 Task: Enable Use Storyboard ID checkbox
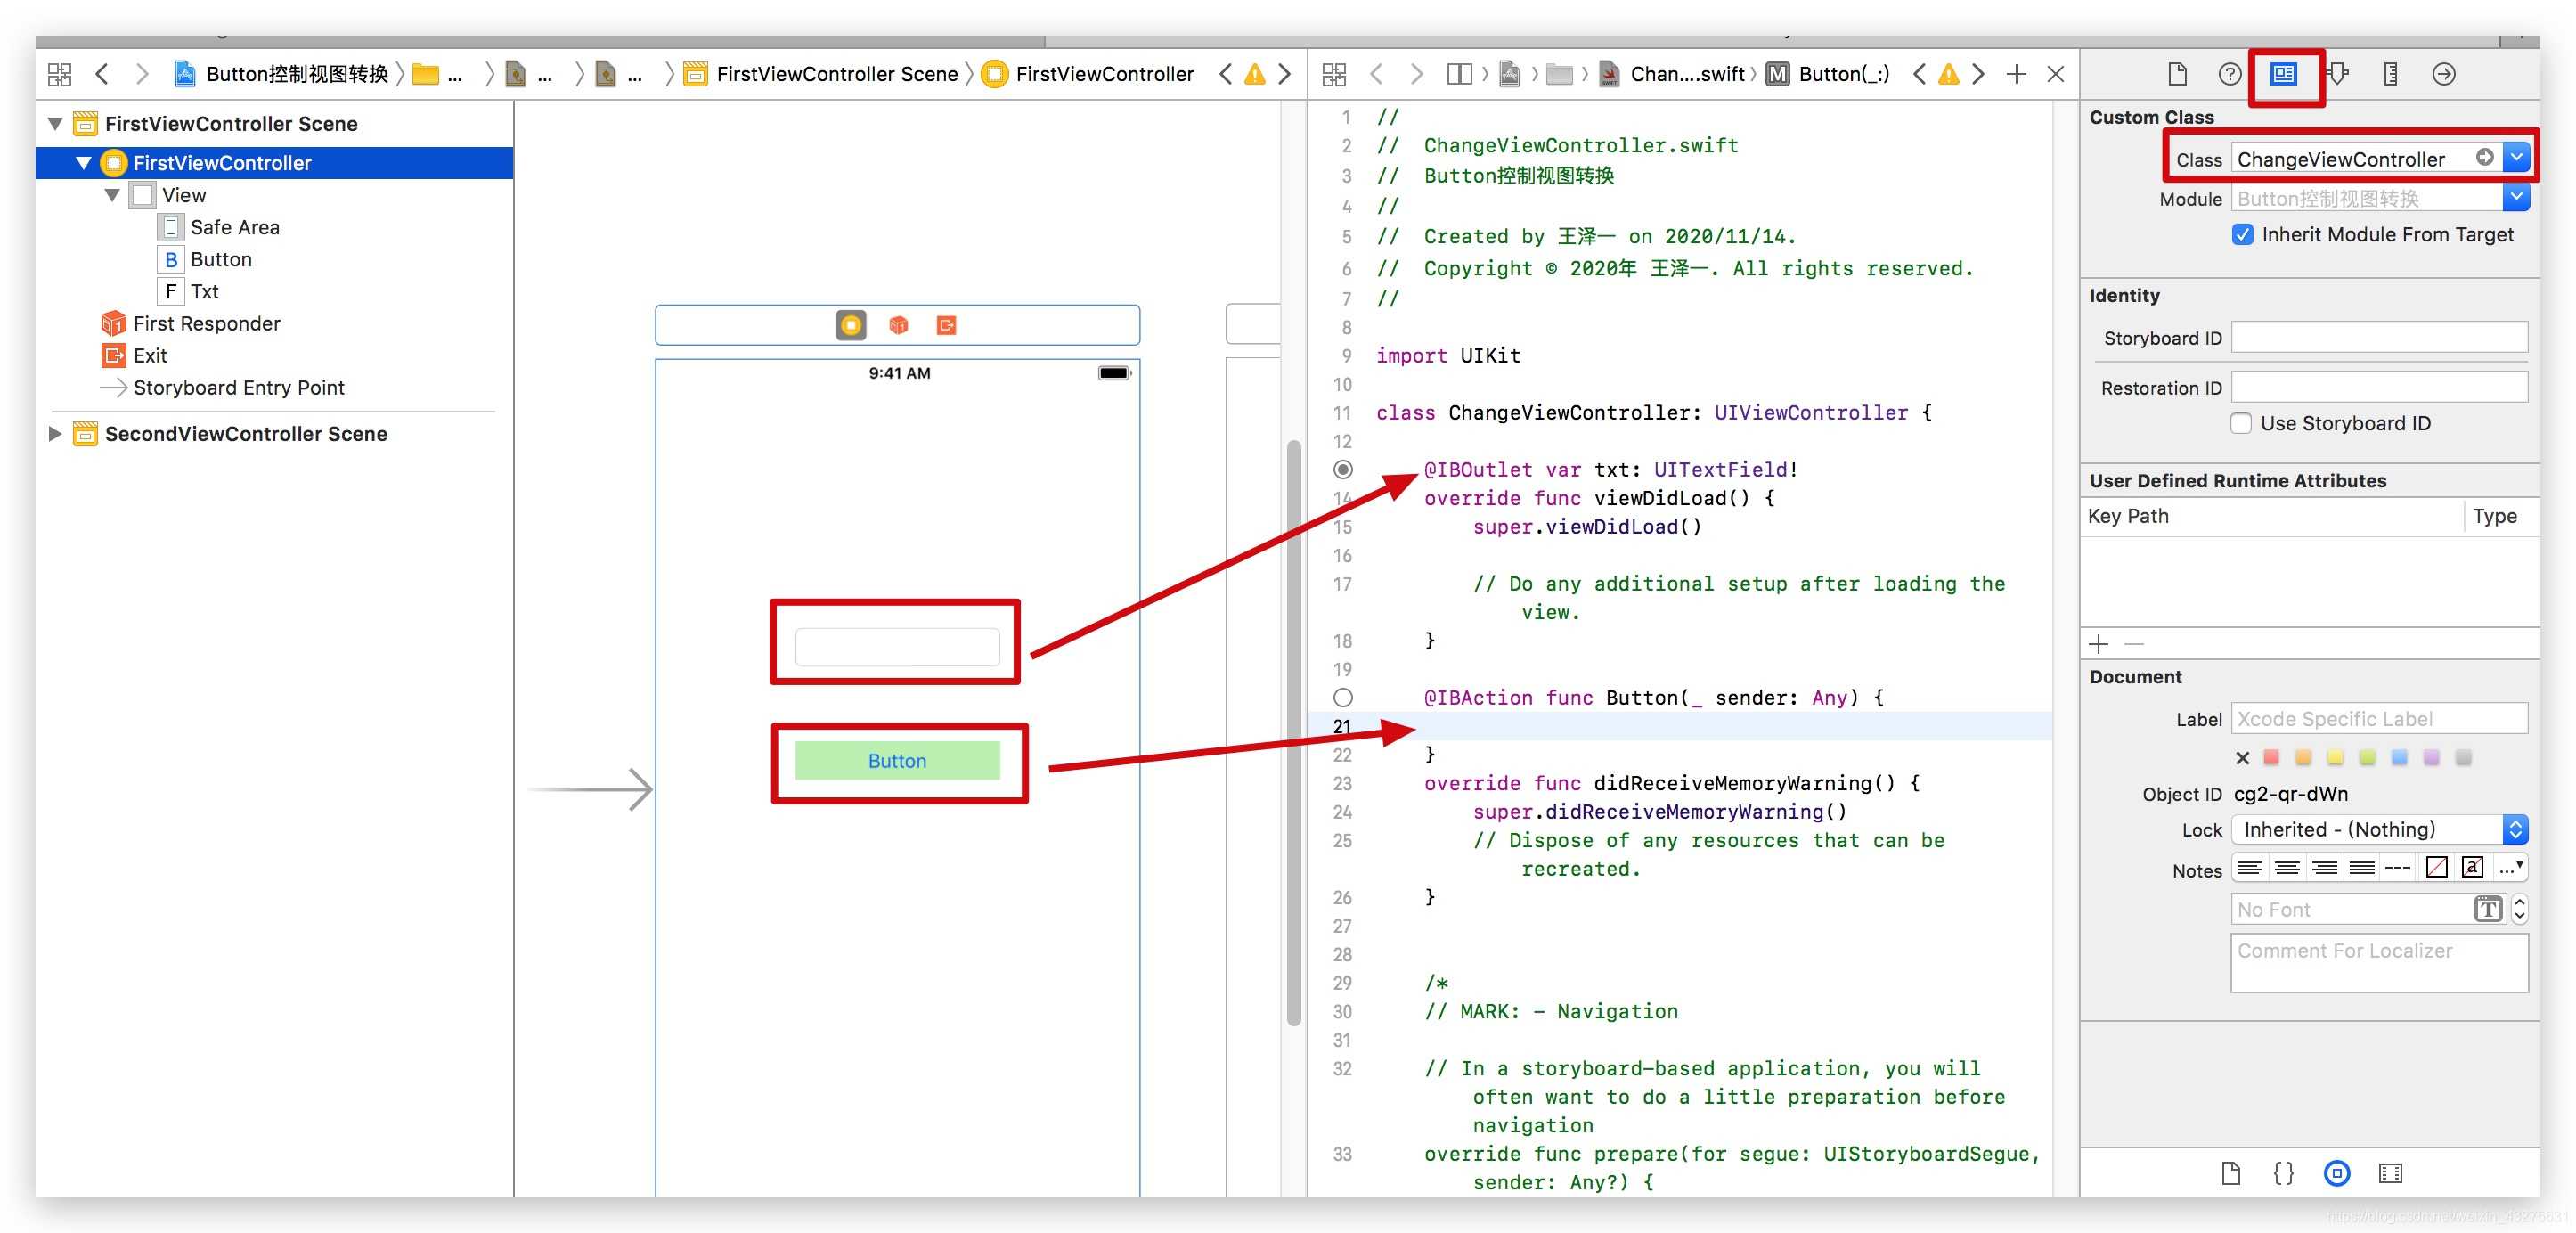tap(2242, 423)
